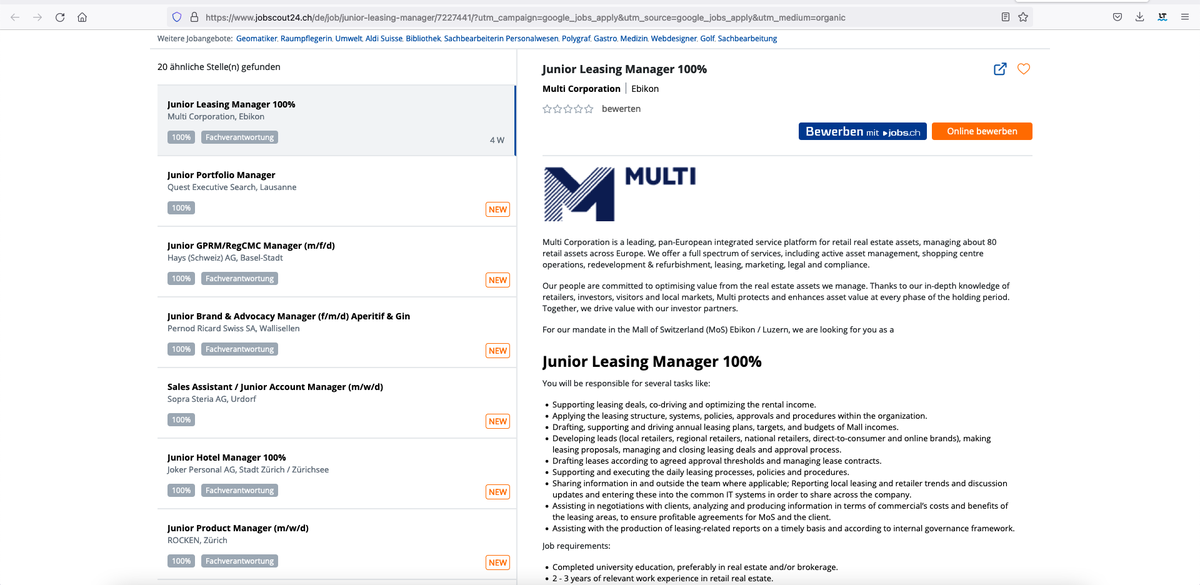This screenshot has height=585, width=1200.
Task: Open the browser downloads panel
Action: [1140, 17]
